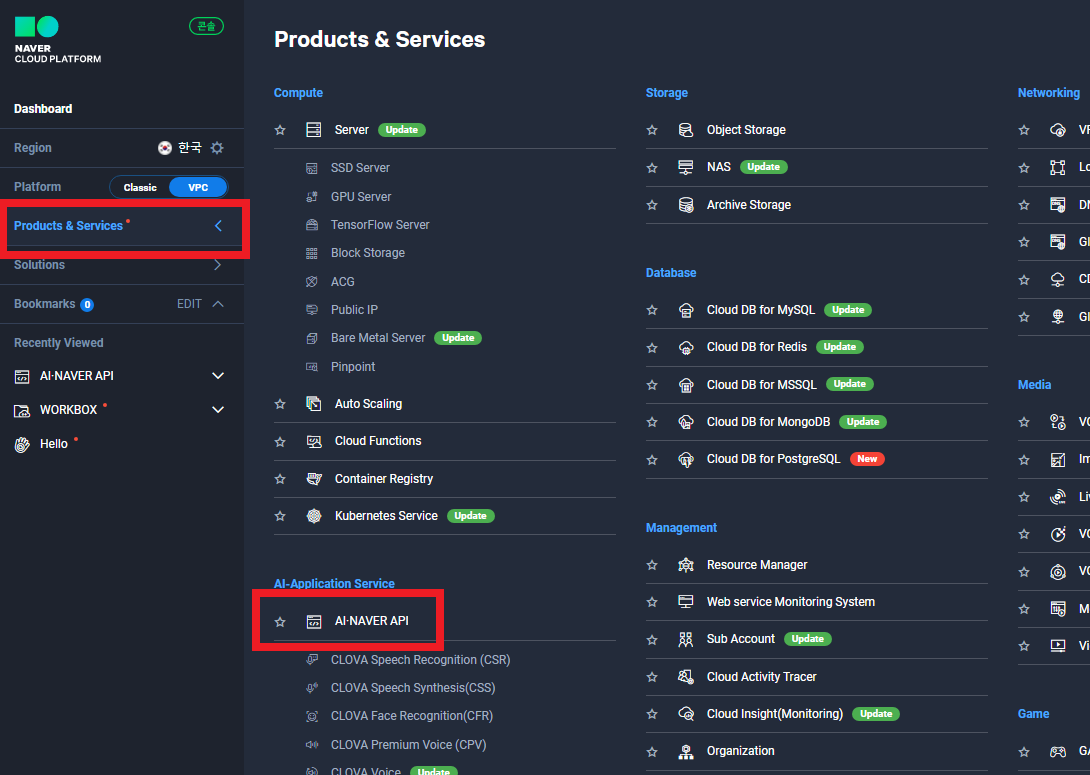This screenshot has height=775, width=1090.
Task: Open CLOVA Speech Recognition (CSR) link
Action: point(421,660)
